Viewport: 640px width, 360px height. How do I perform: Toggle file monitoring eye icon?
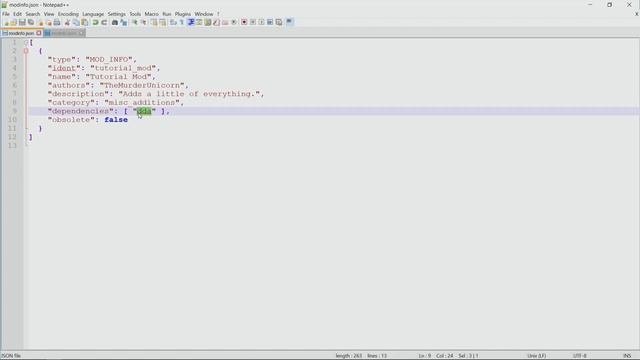(x=234, y=22)
